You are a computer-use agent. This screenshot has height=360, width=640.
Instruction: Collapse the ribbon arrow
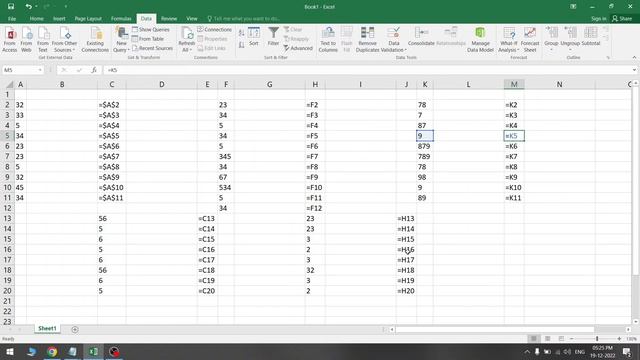coord(634,58)
